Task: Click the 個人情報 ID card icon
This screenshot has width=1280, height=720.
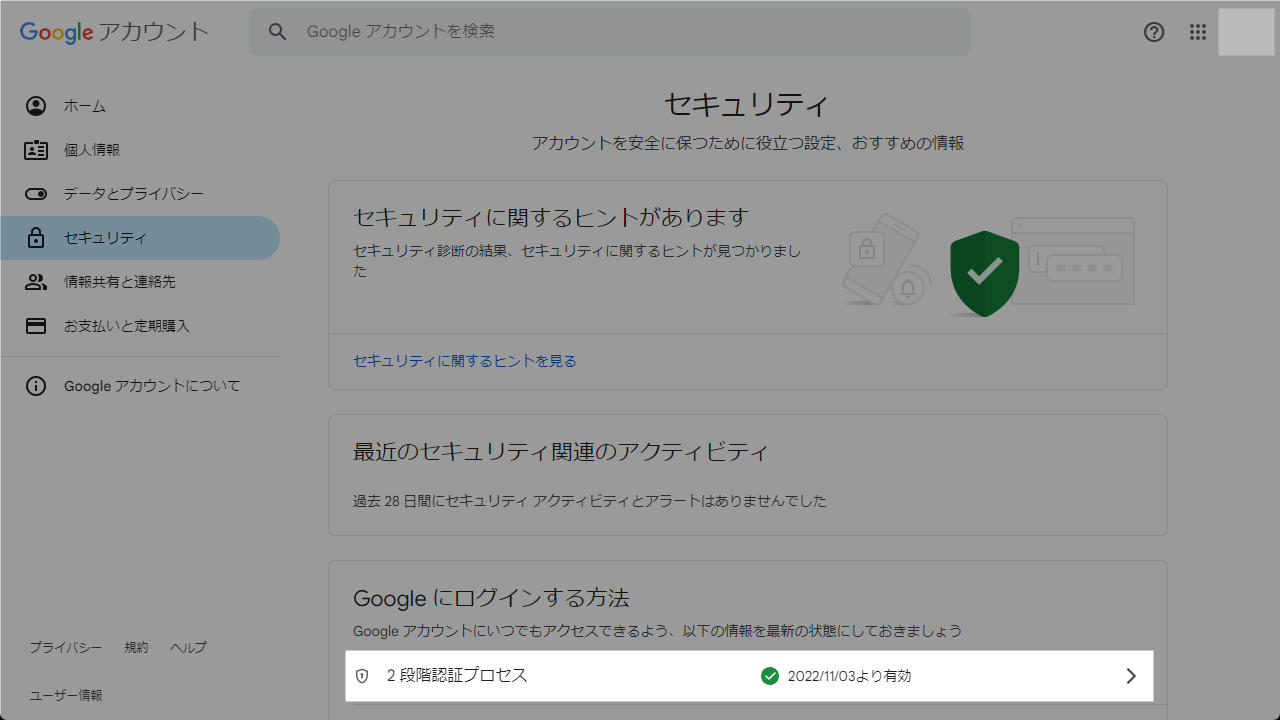Action: click(x=36, y=150)
